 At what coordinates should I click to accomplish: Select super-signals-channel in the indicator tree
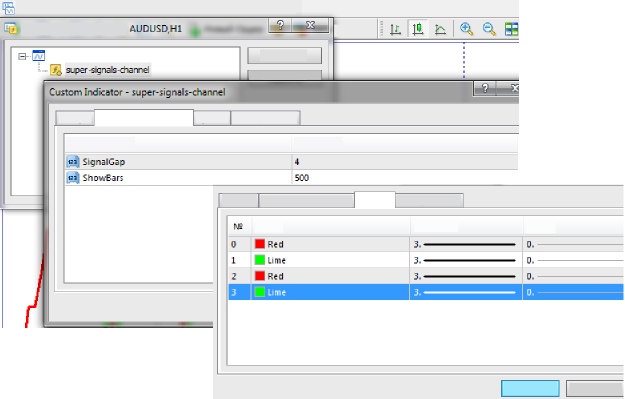click(x=107, y=70)
